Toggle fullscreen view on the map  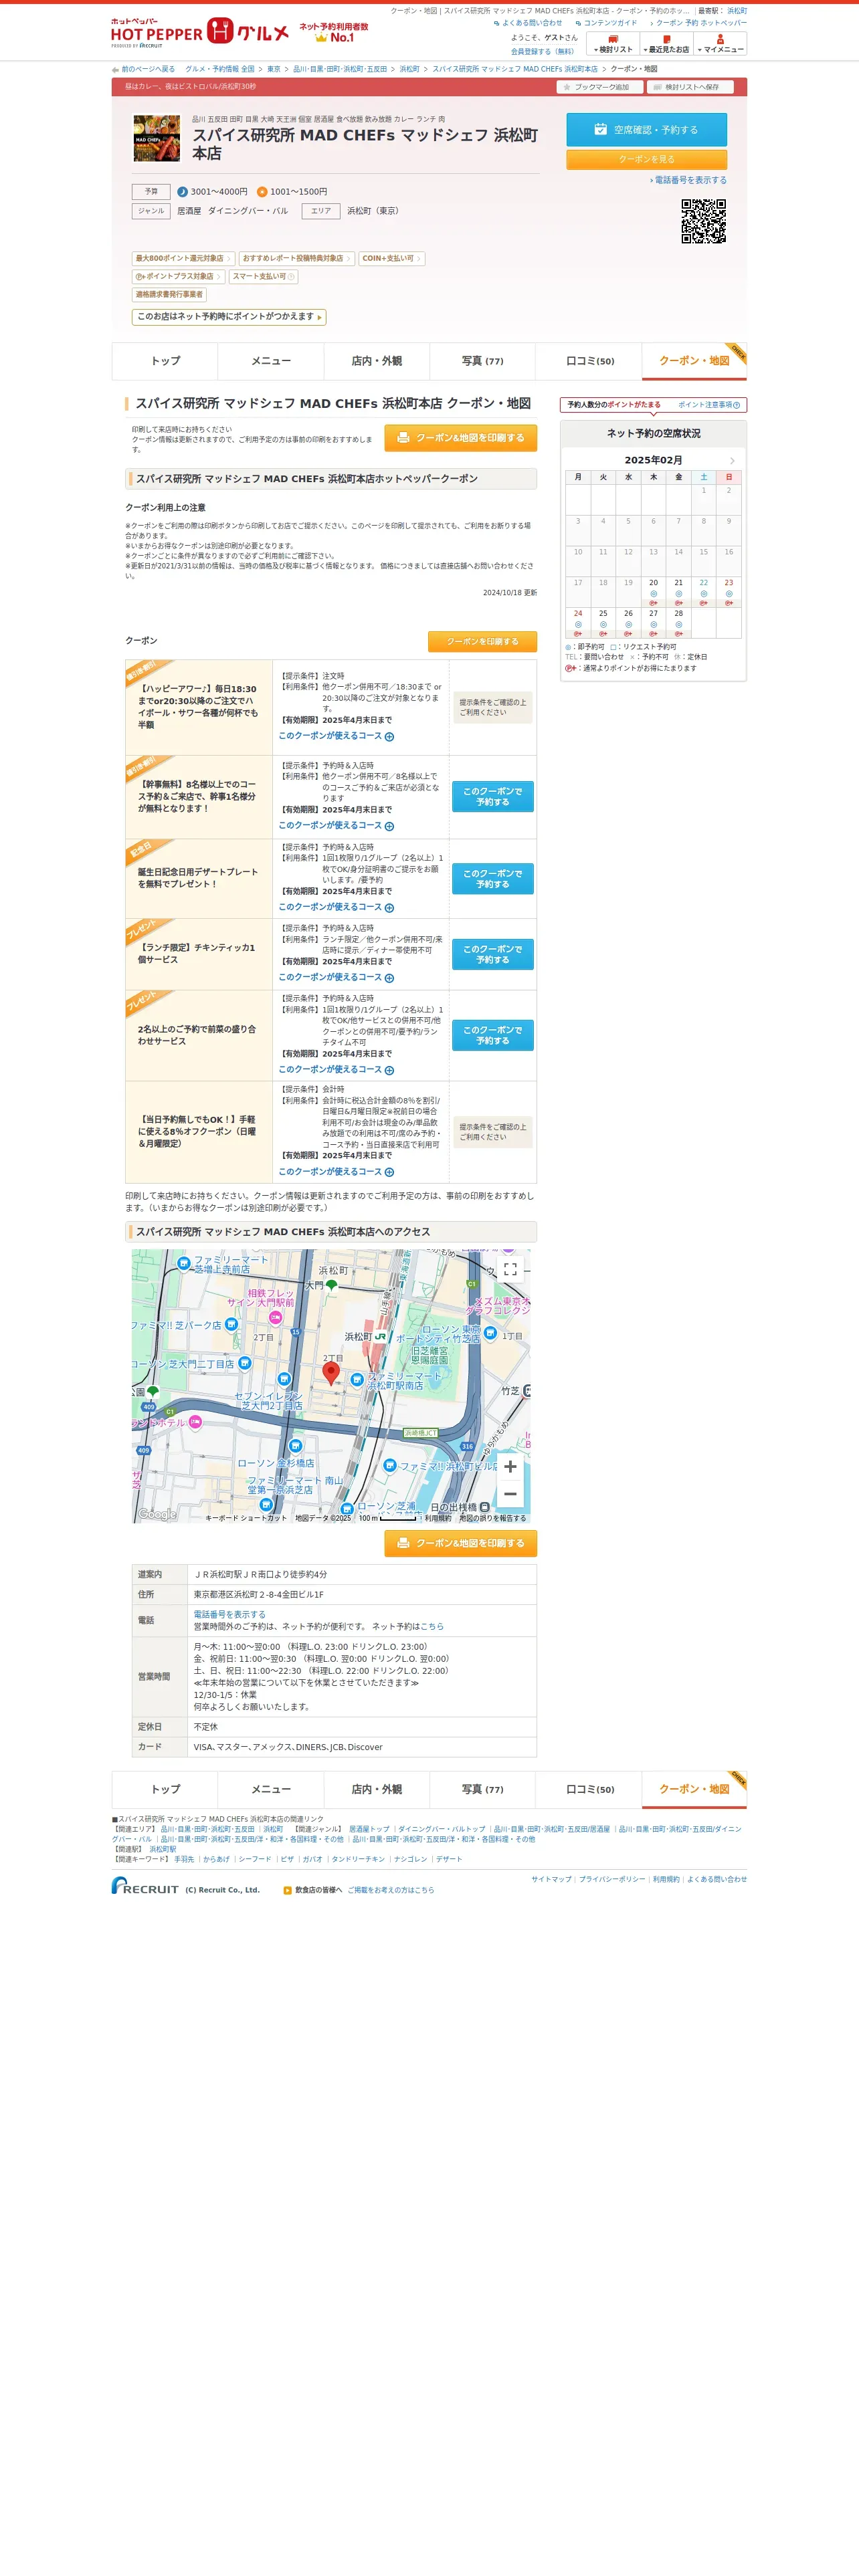[510, 1269]
